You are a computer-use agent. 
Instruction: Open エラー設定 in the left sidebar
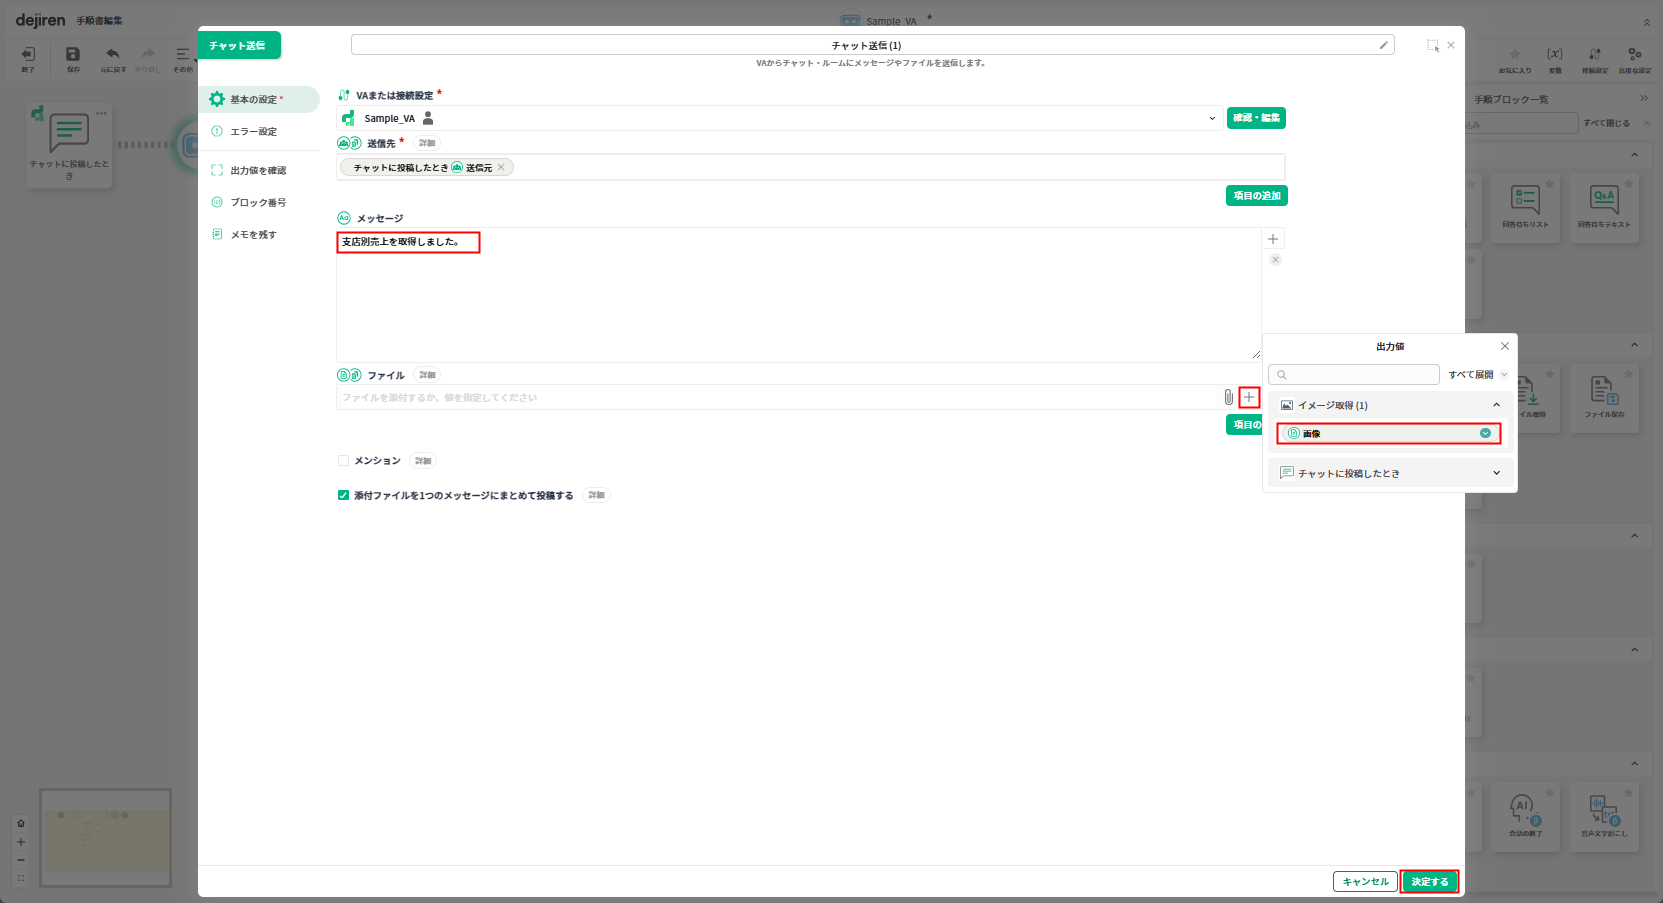click(x=254, y=132)
